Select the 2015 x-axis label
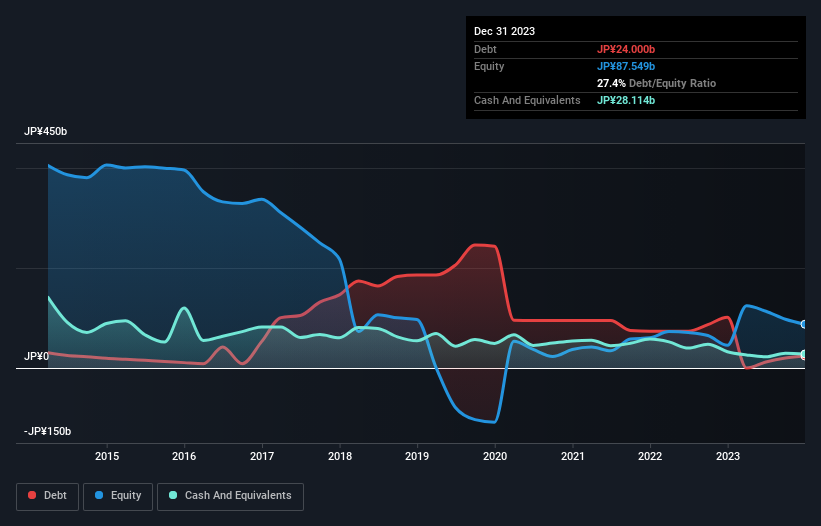Viewport: 821px width, 526px height. pos(107,456)
